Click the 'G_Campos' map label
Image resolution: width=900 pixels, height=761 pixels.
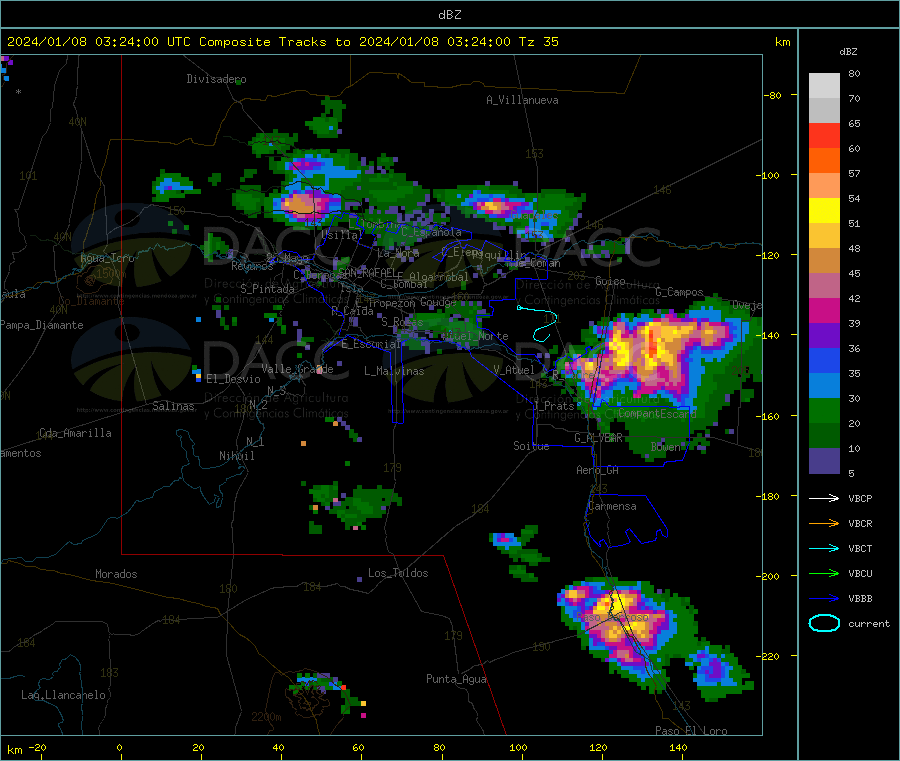pos(679,292)
